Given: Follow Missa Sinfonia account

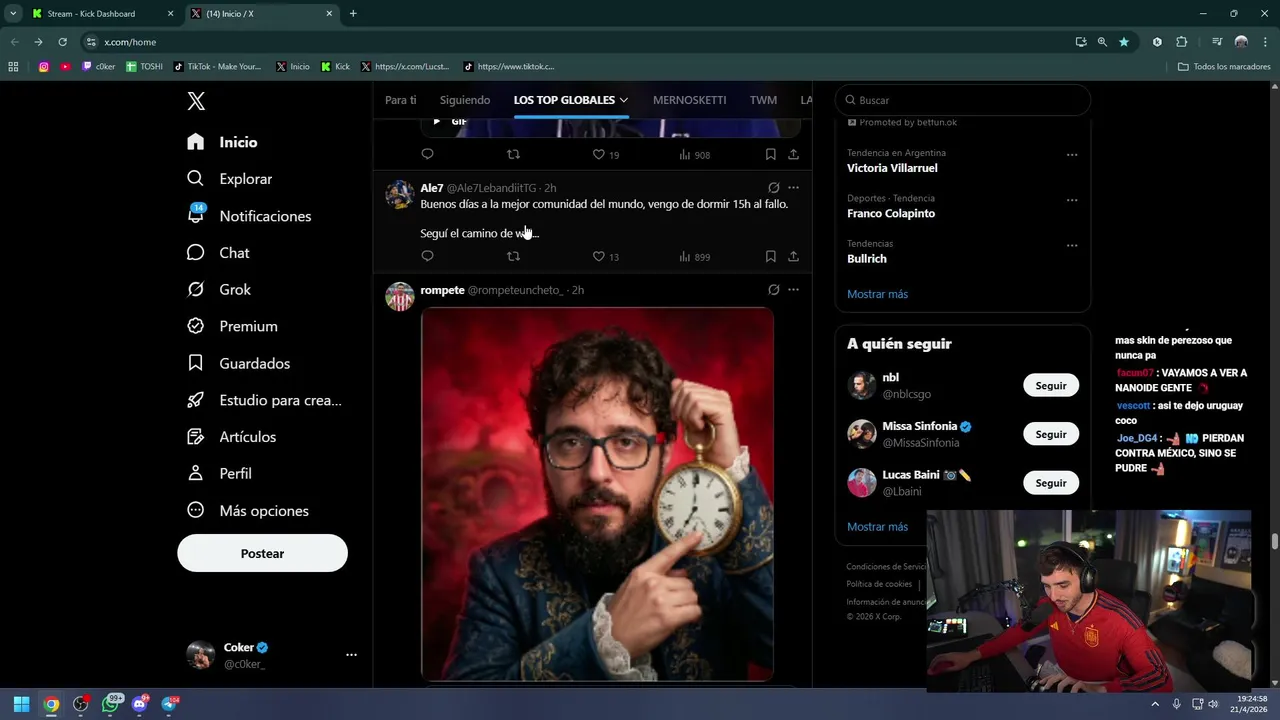Looking at the screenshot, I should click(1050, 434).
